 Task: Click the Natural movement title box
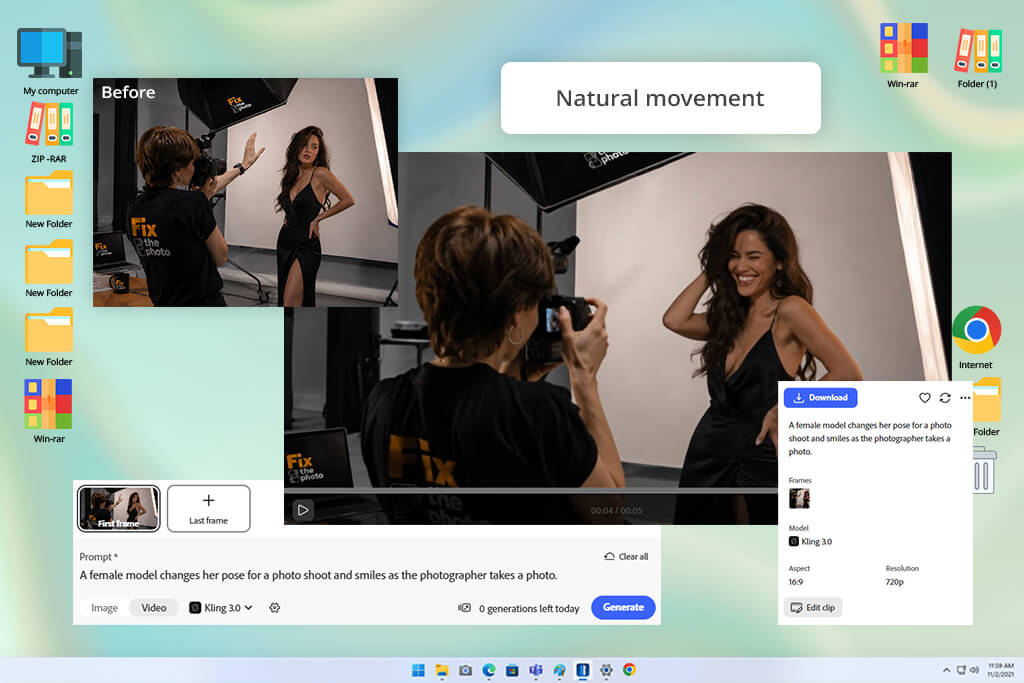pos(660,98)
